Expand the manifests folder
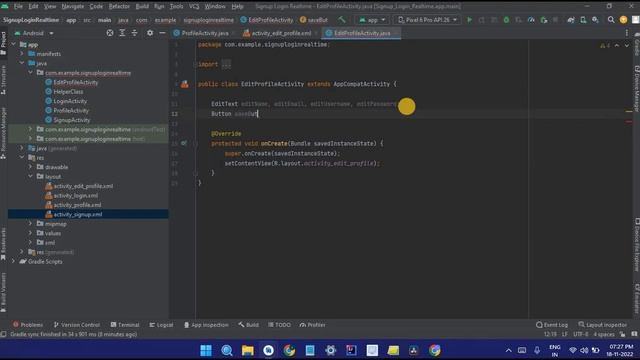Image resolution: width=640 pixels, height=360 pixels. (22, 53)
